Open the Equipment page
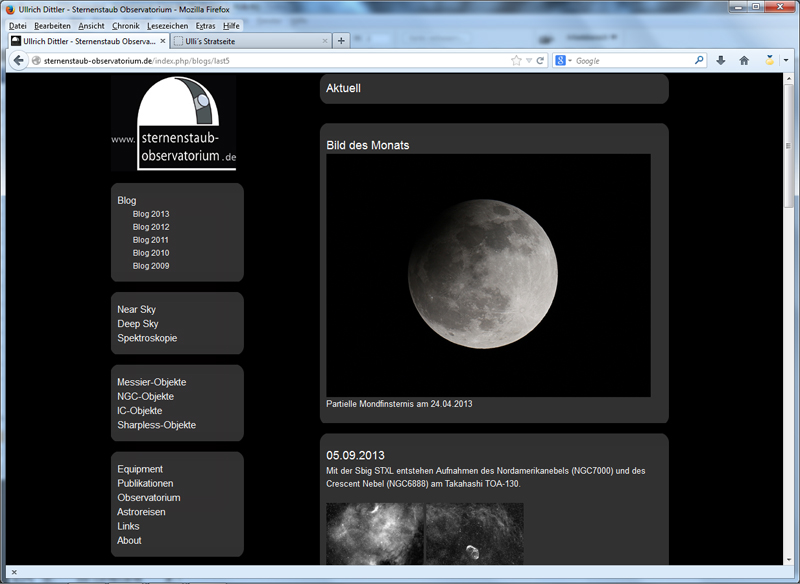Image resolution: width=800 pixels, height=584 pixels. [x=140, y=469]
